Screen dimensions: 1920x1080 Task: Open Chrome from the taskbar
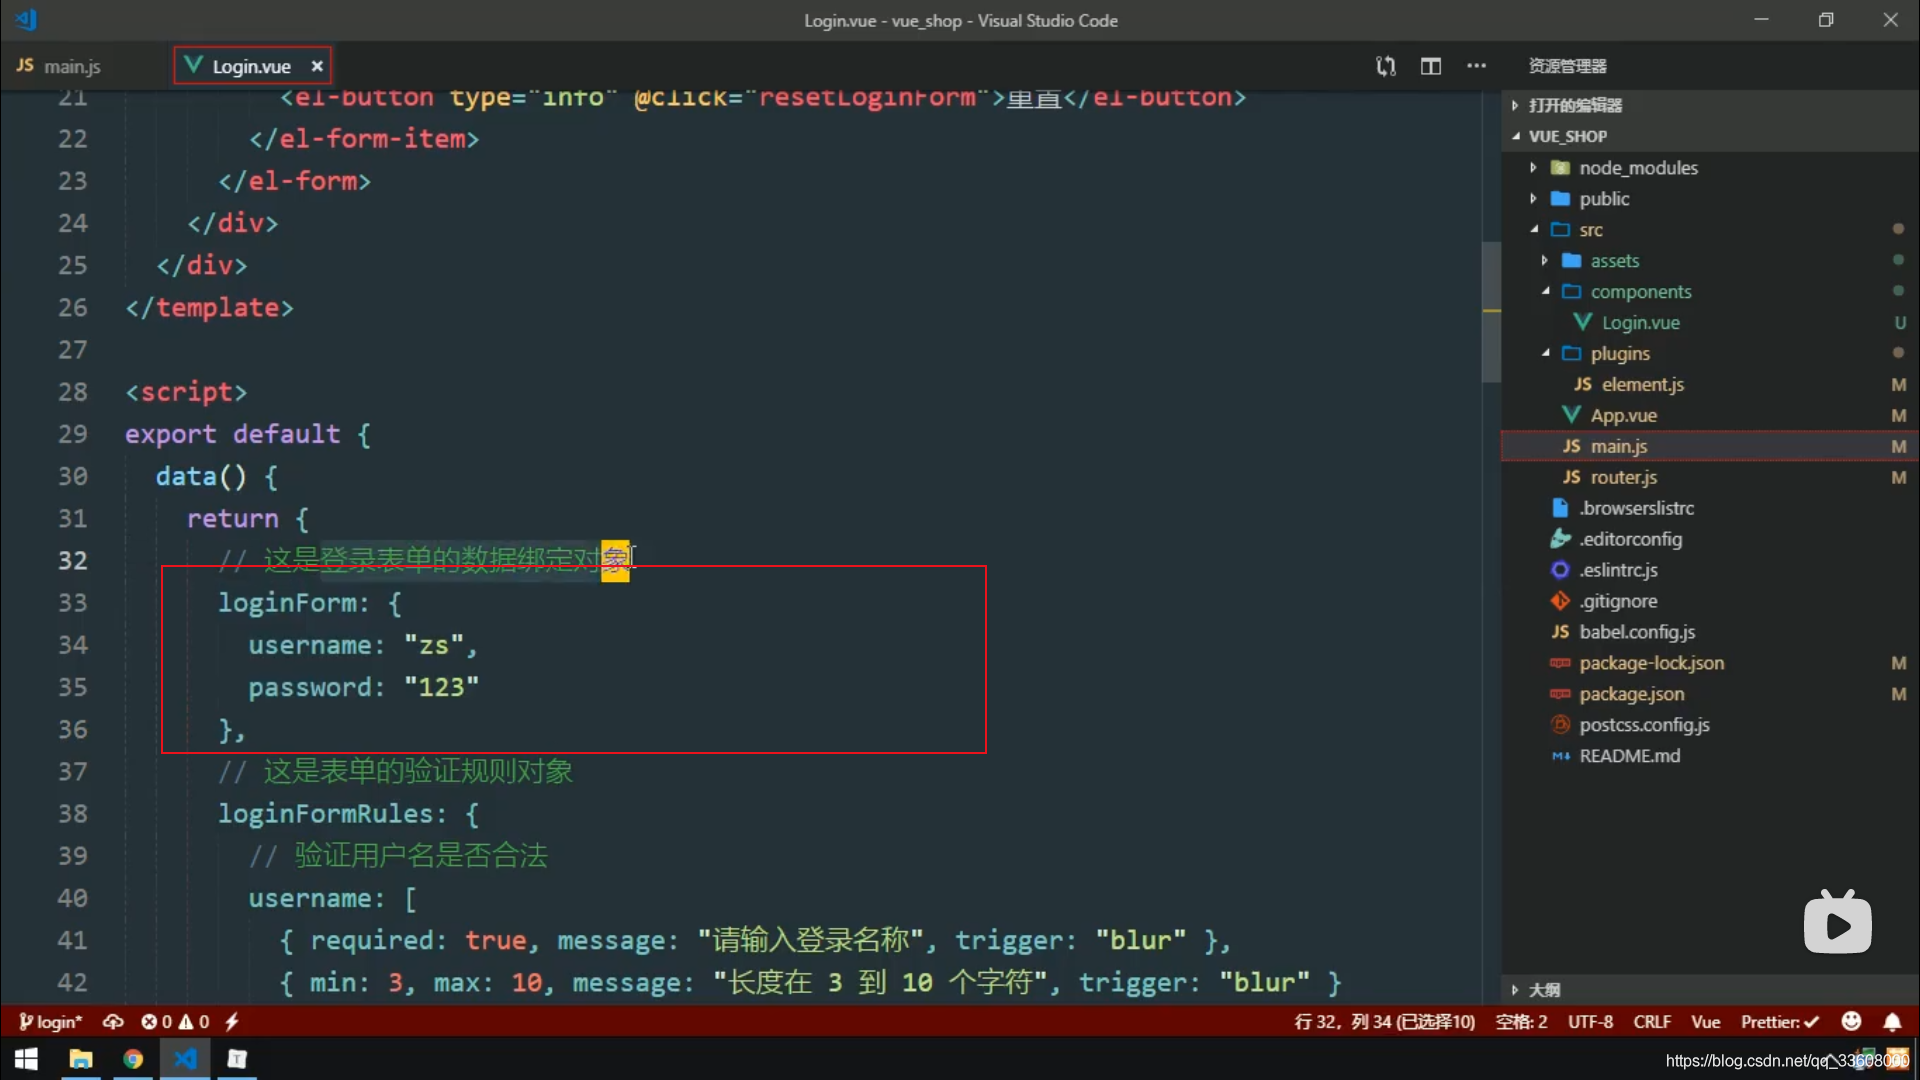[133, 1059]
